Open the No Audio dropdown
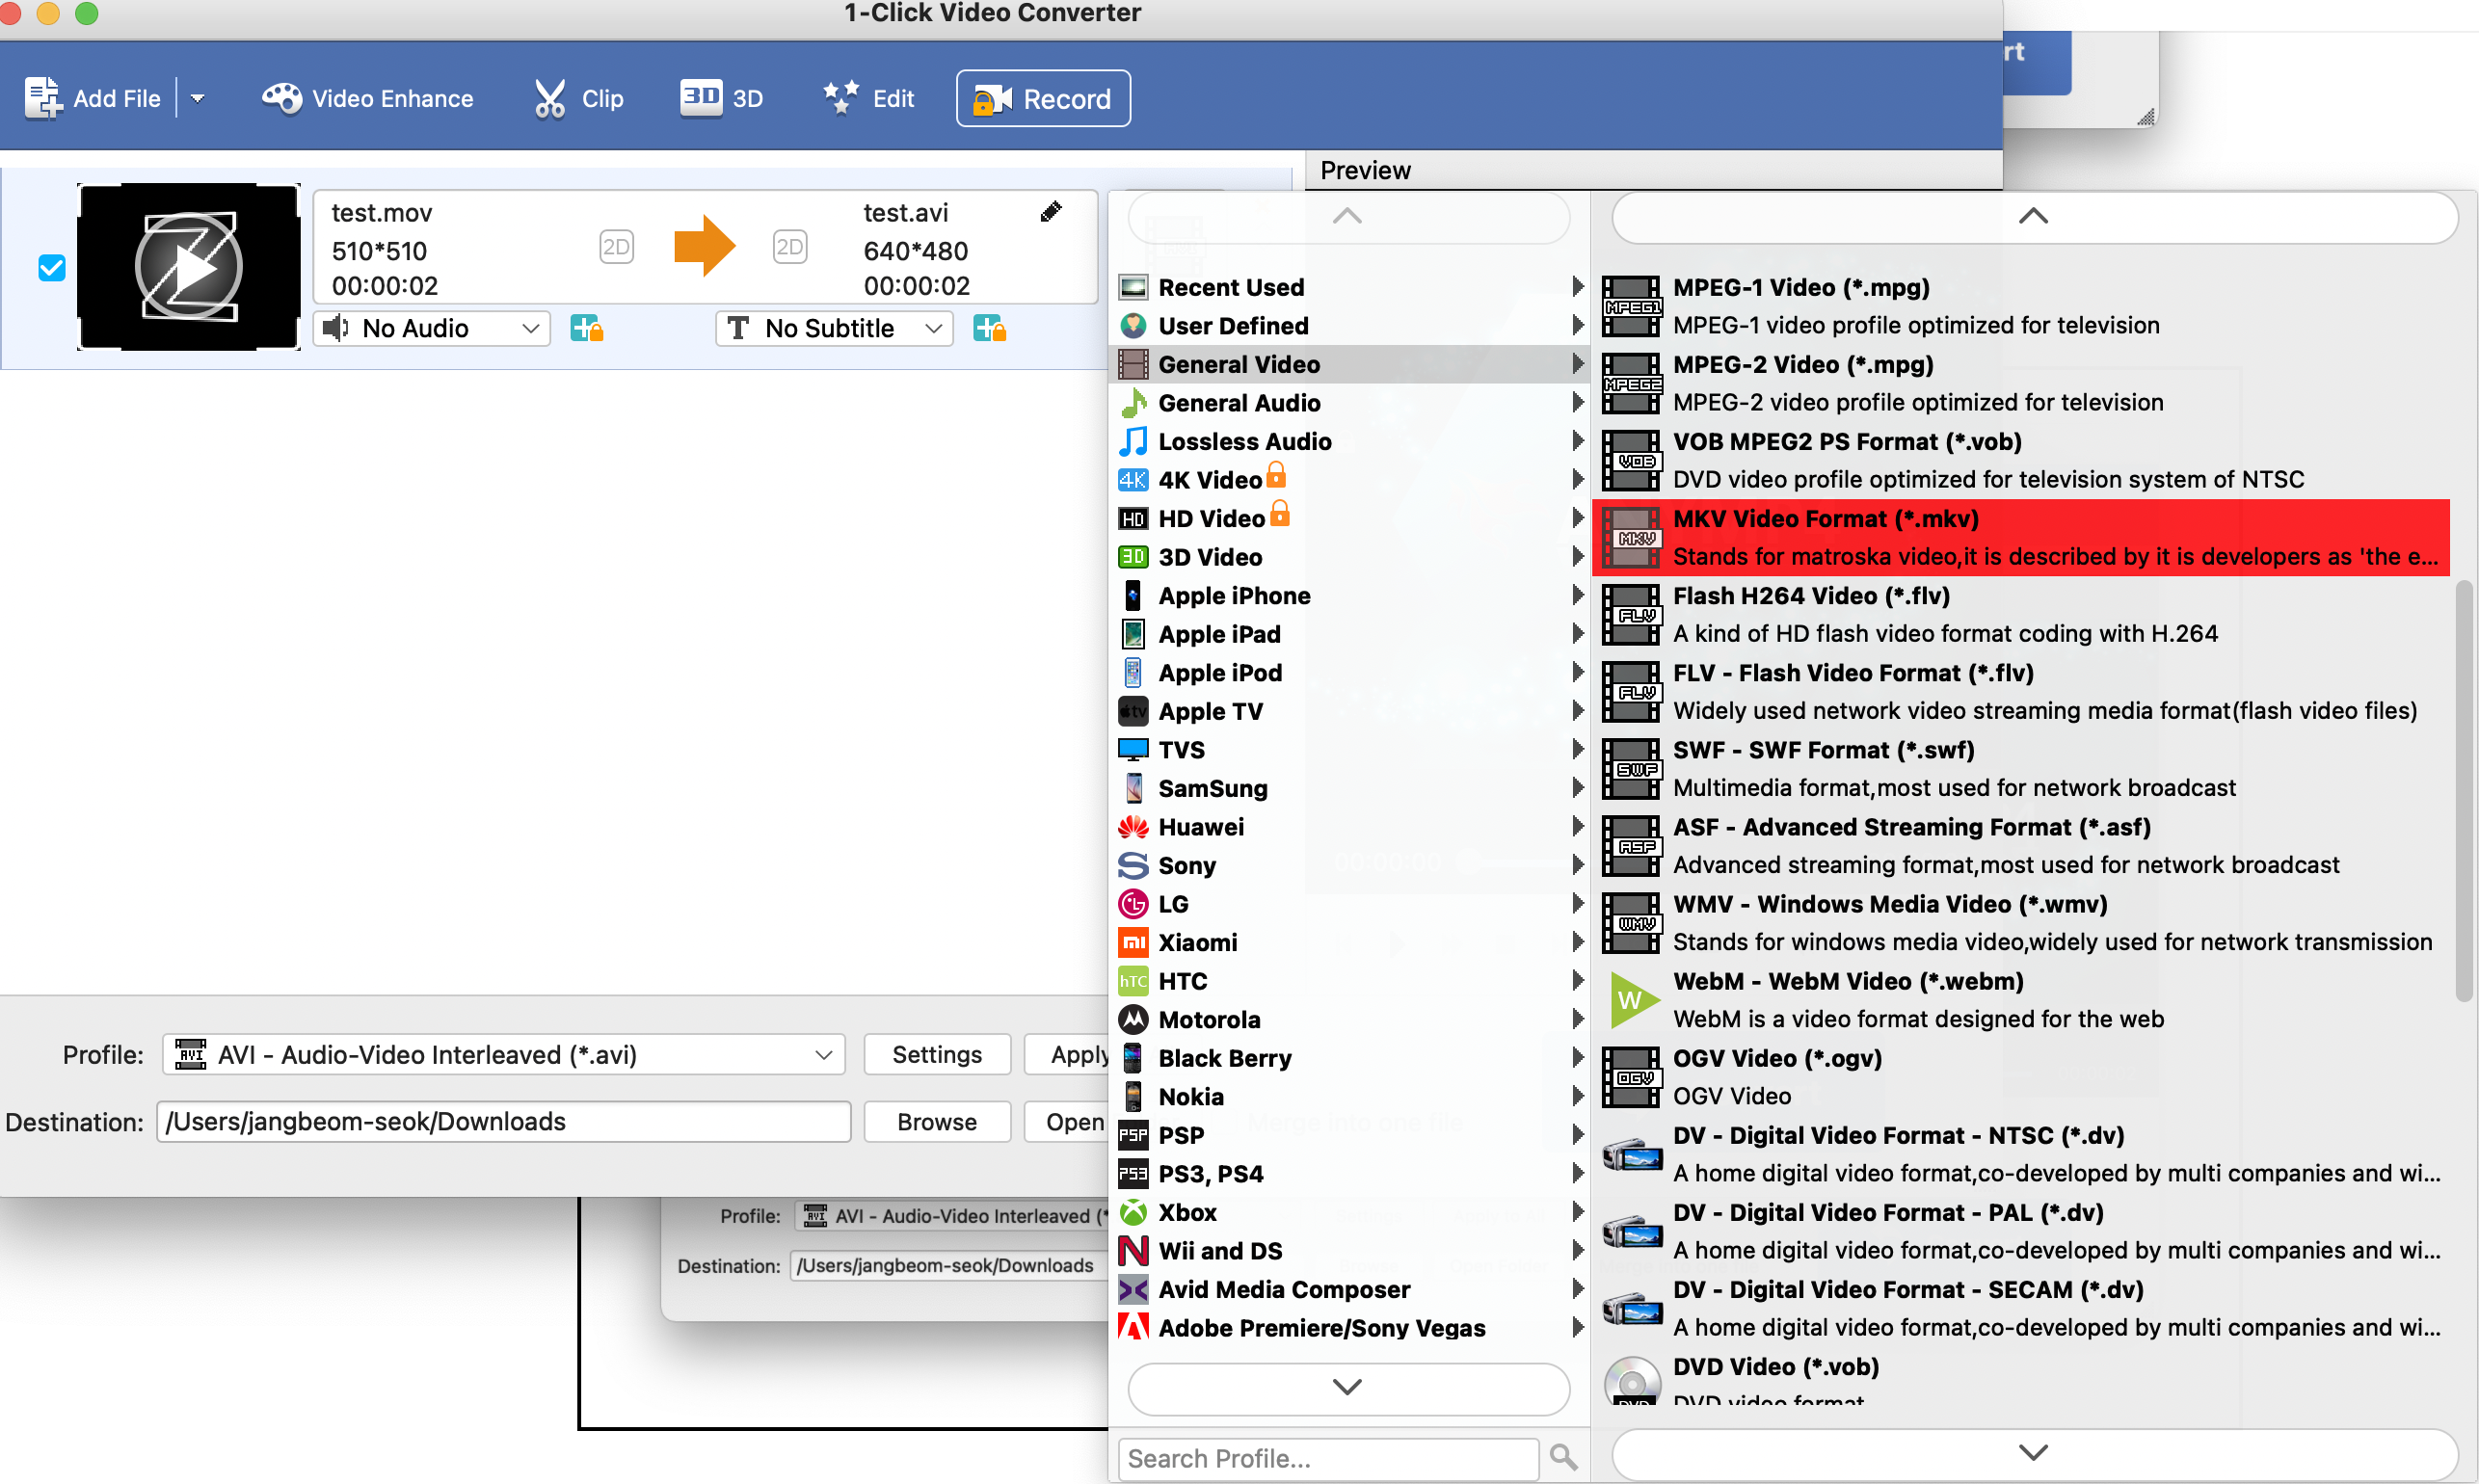This screenshot has height=1484, width=2479. point(432,328)
